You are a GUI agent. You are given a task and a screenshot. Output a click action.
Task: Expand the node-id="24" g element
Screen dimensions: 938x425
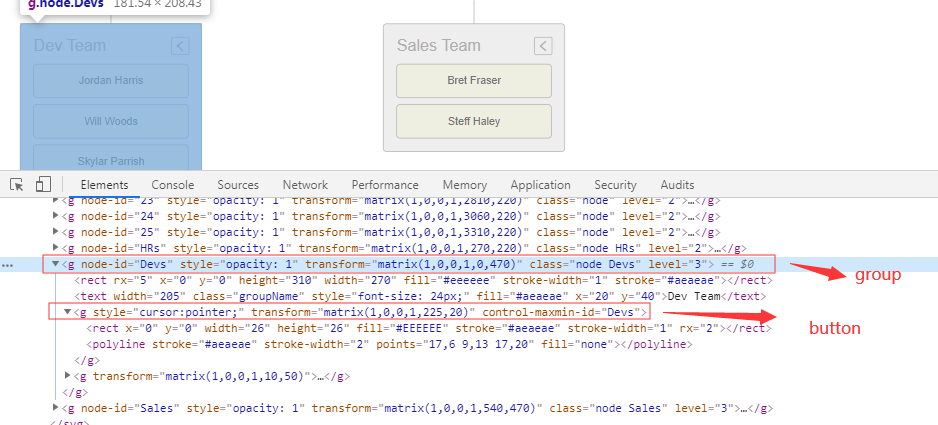[56, 215]
